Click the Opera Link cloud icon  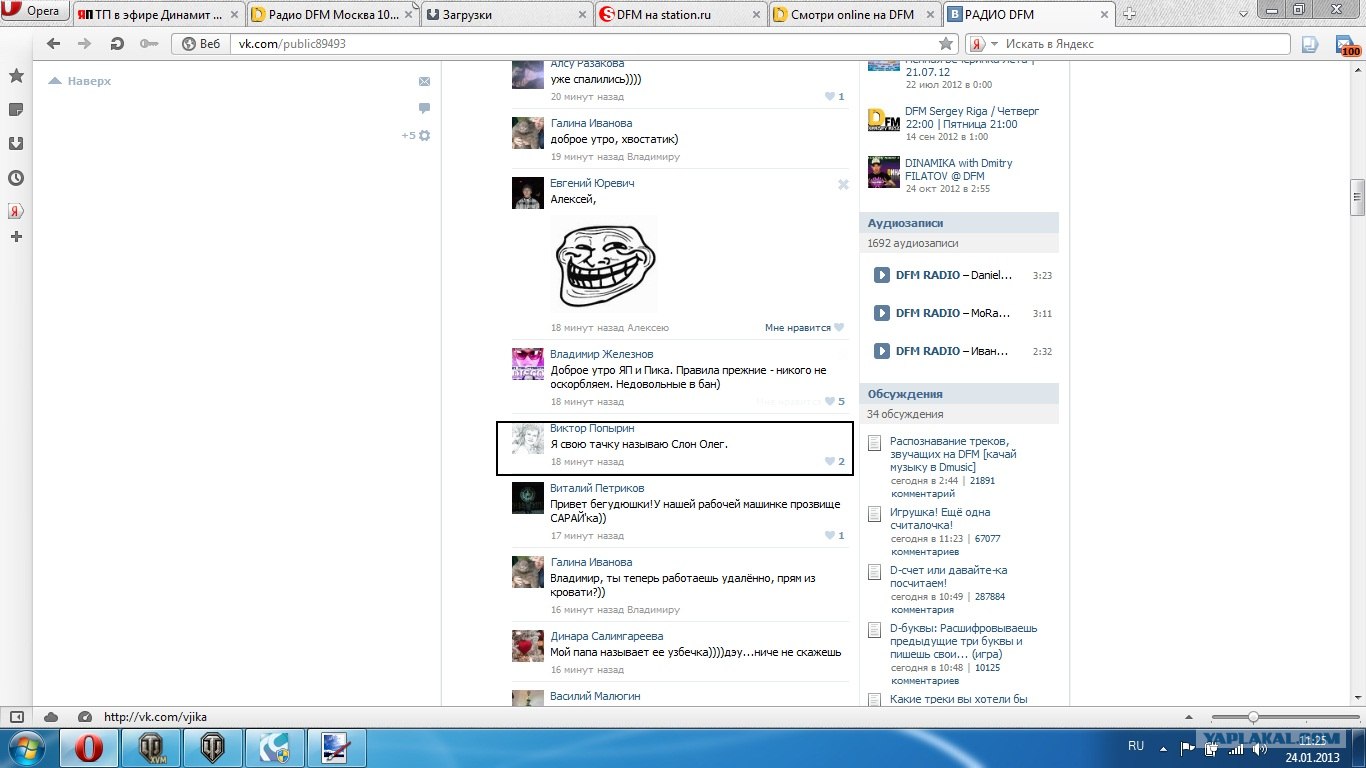coord(51,717)
